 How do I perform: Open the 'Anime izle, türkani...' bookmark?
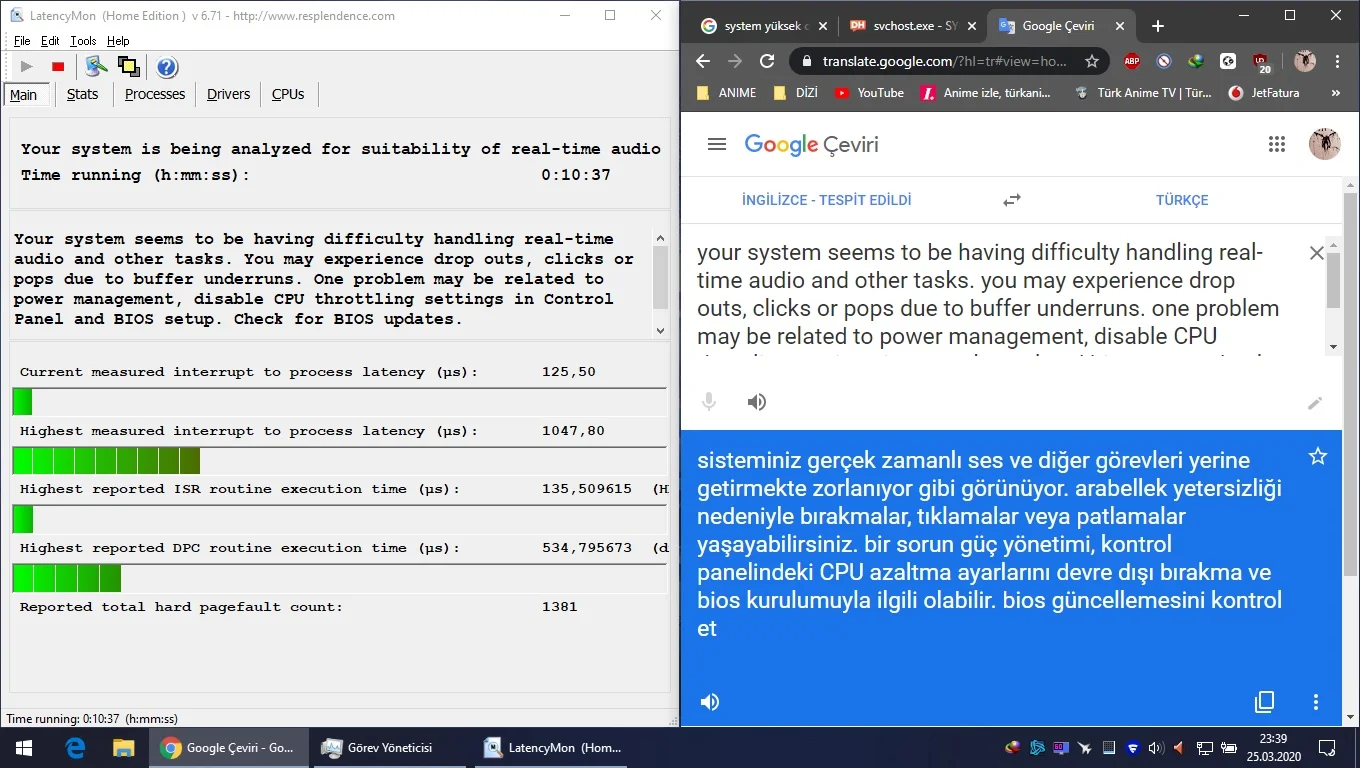(986, 93)
